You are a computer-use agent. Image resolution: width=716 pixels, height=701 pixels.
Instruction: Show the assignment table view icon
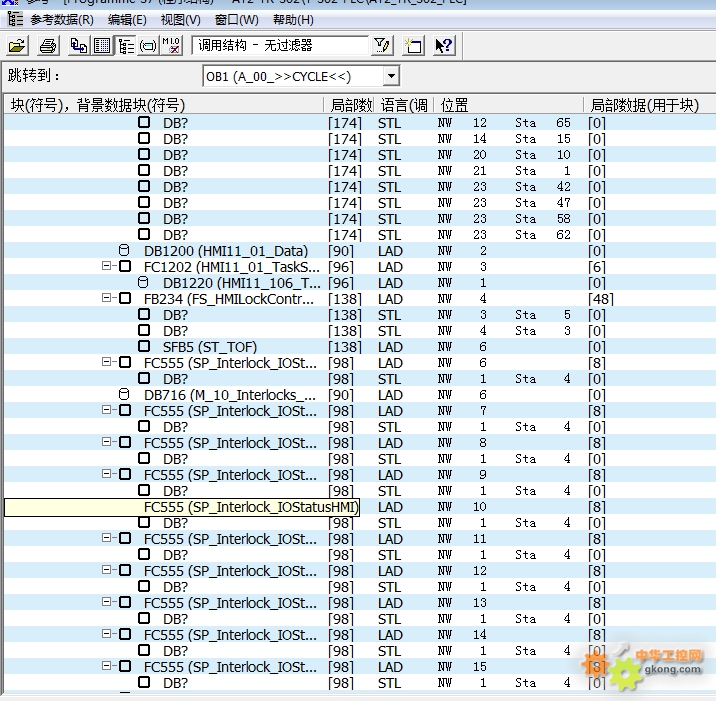[102, 46]
